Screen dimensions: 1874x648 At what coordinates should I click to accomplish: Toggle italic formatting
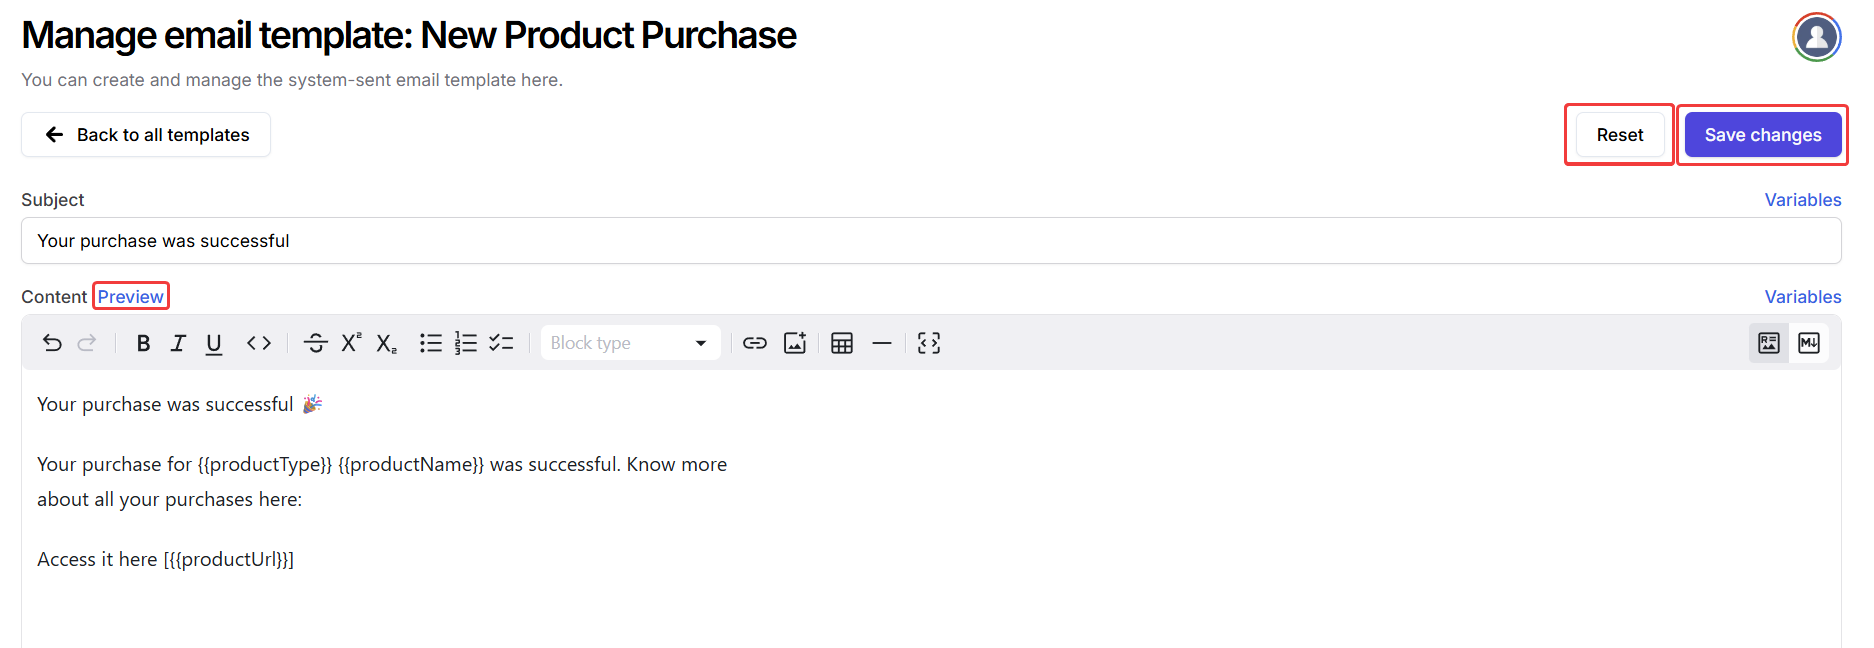178,343
